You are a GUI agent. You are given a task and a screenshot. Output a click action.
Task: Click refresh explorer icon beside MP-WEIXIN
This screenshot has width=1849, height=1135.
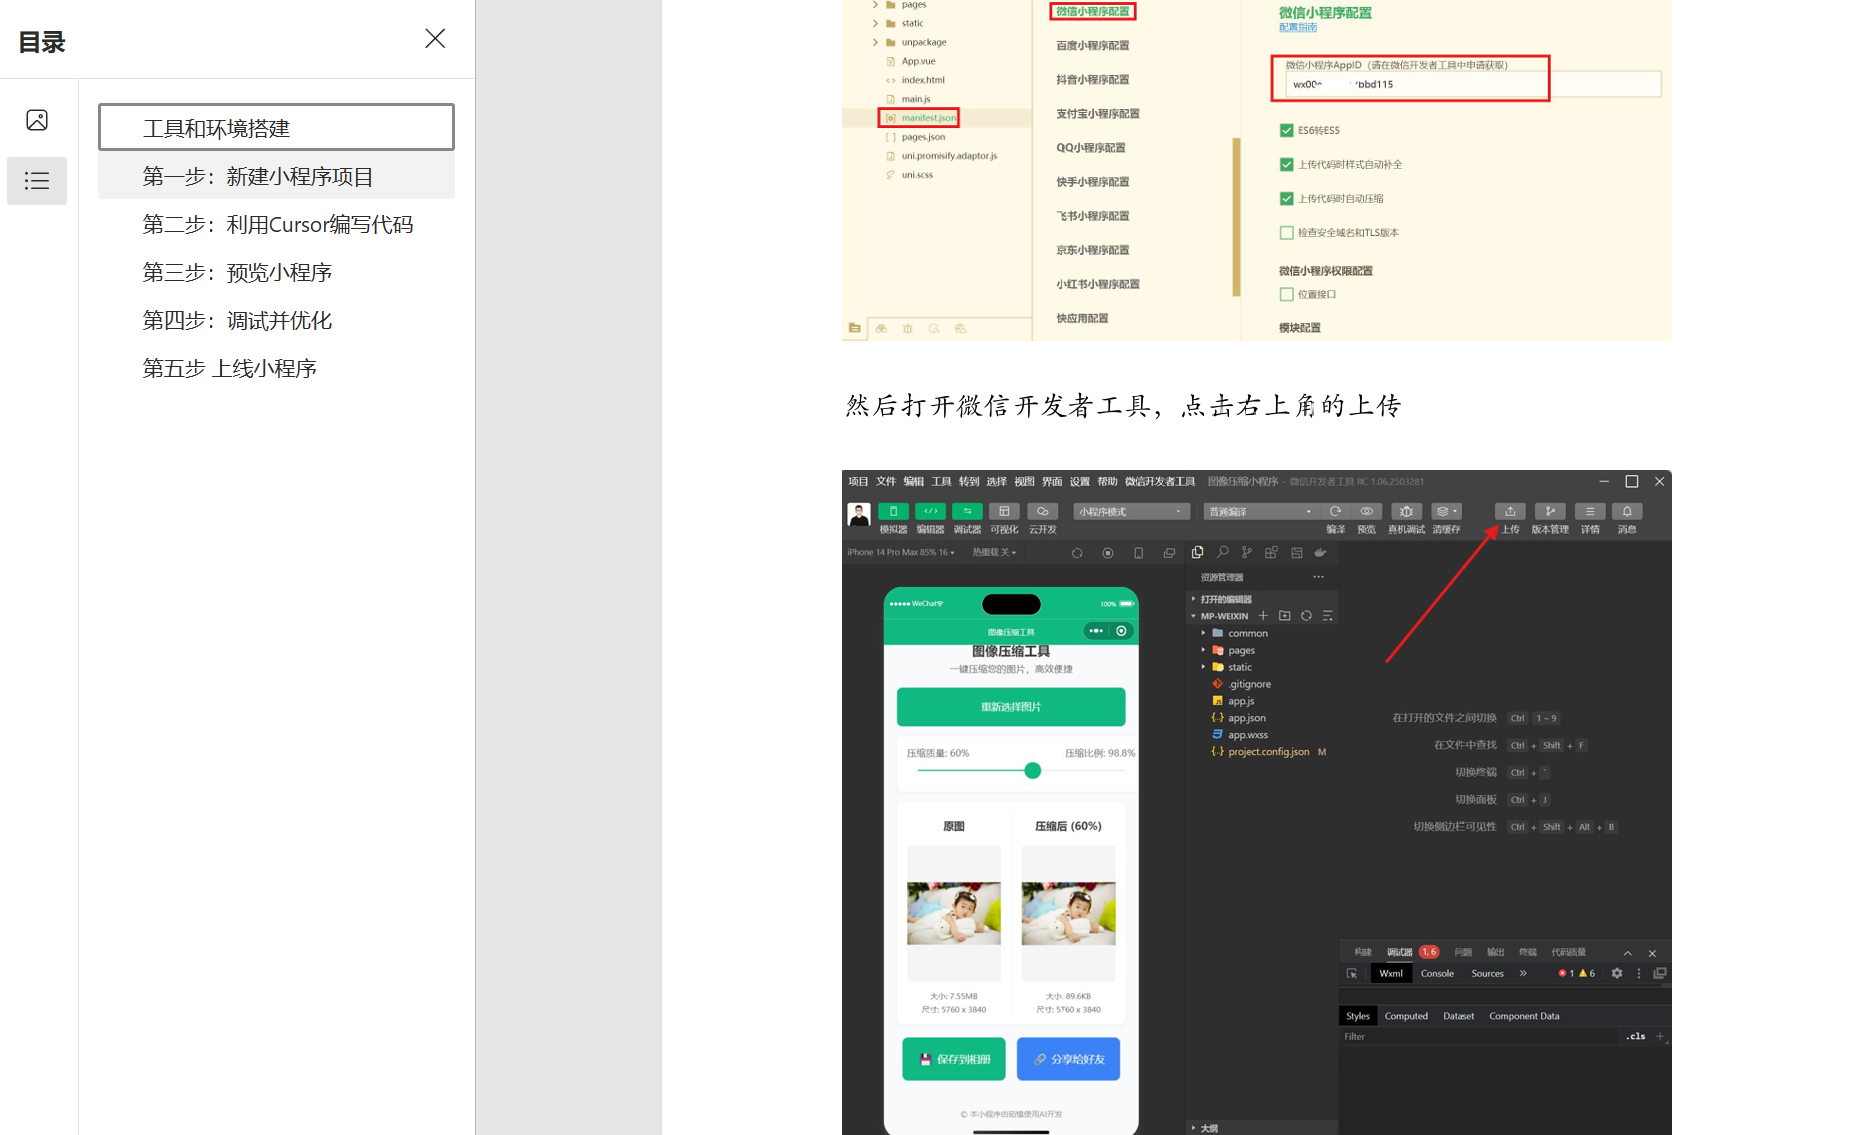[1306, 616]
